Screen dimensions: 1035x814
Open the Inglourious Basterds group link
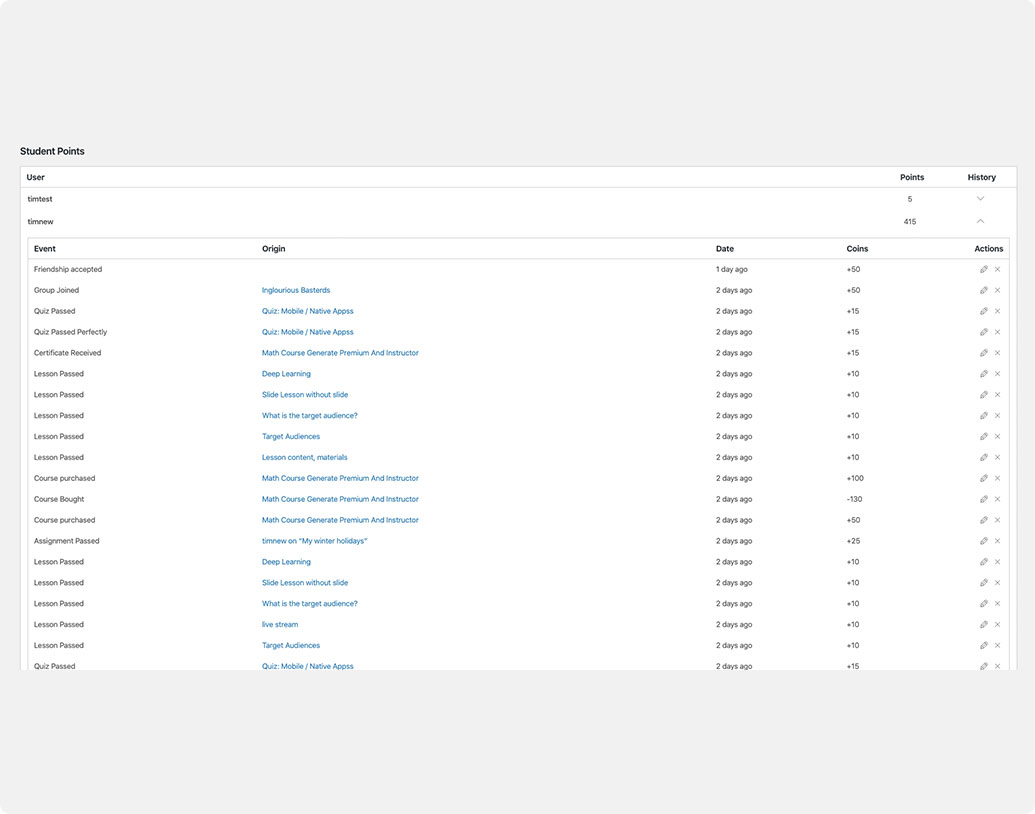[x=296, y=291]
